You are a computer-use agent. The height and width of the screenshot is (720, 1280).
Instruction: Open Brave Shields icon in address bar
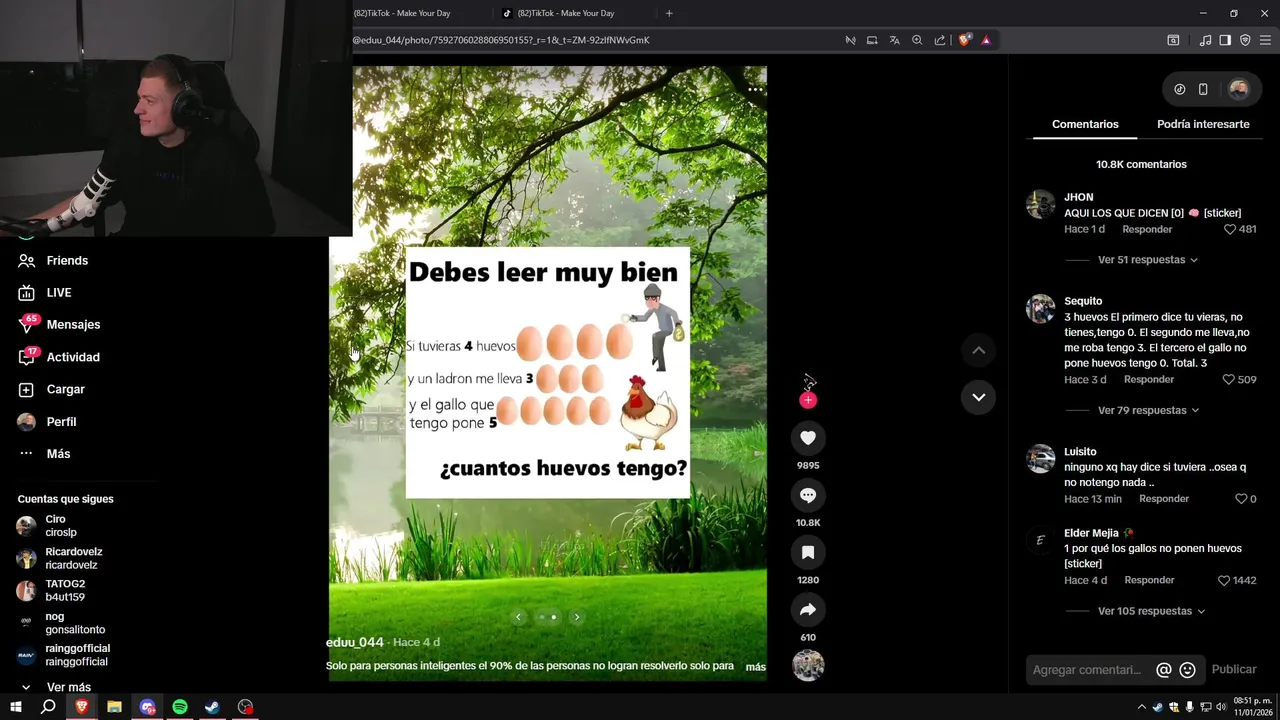965,40
